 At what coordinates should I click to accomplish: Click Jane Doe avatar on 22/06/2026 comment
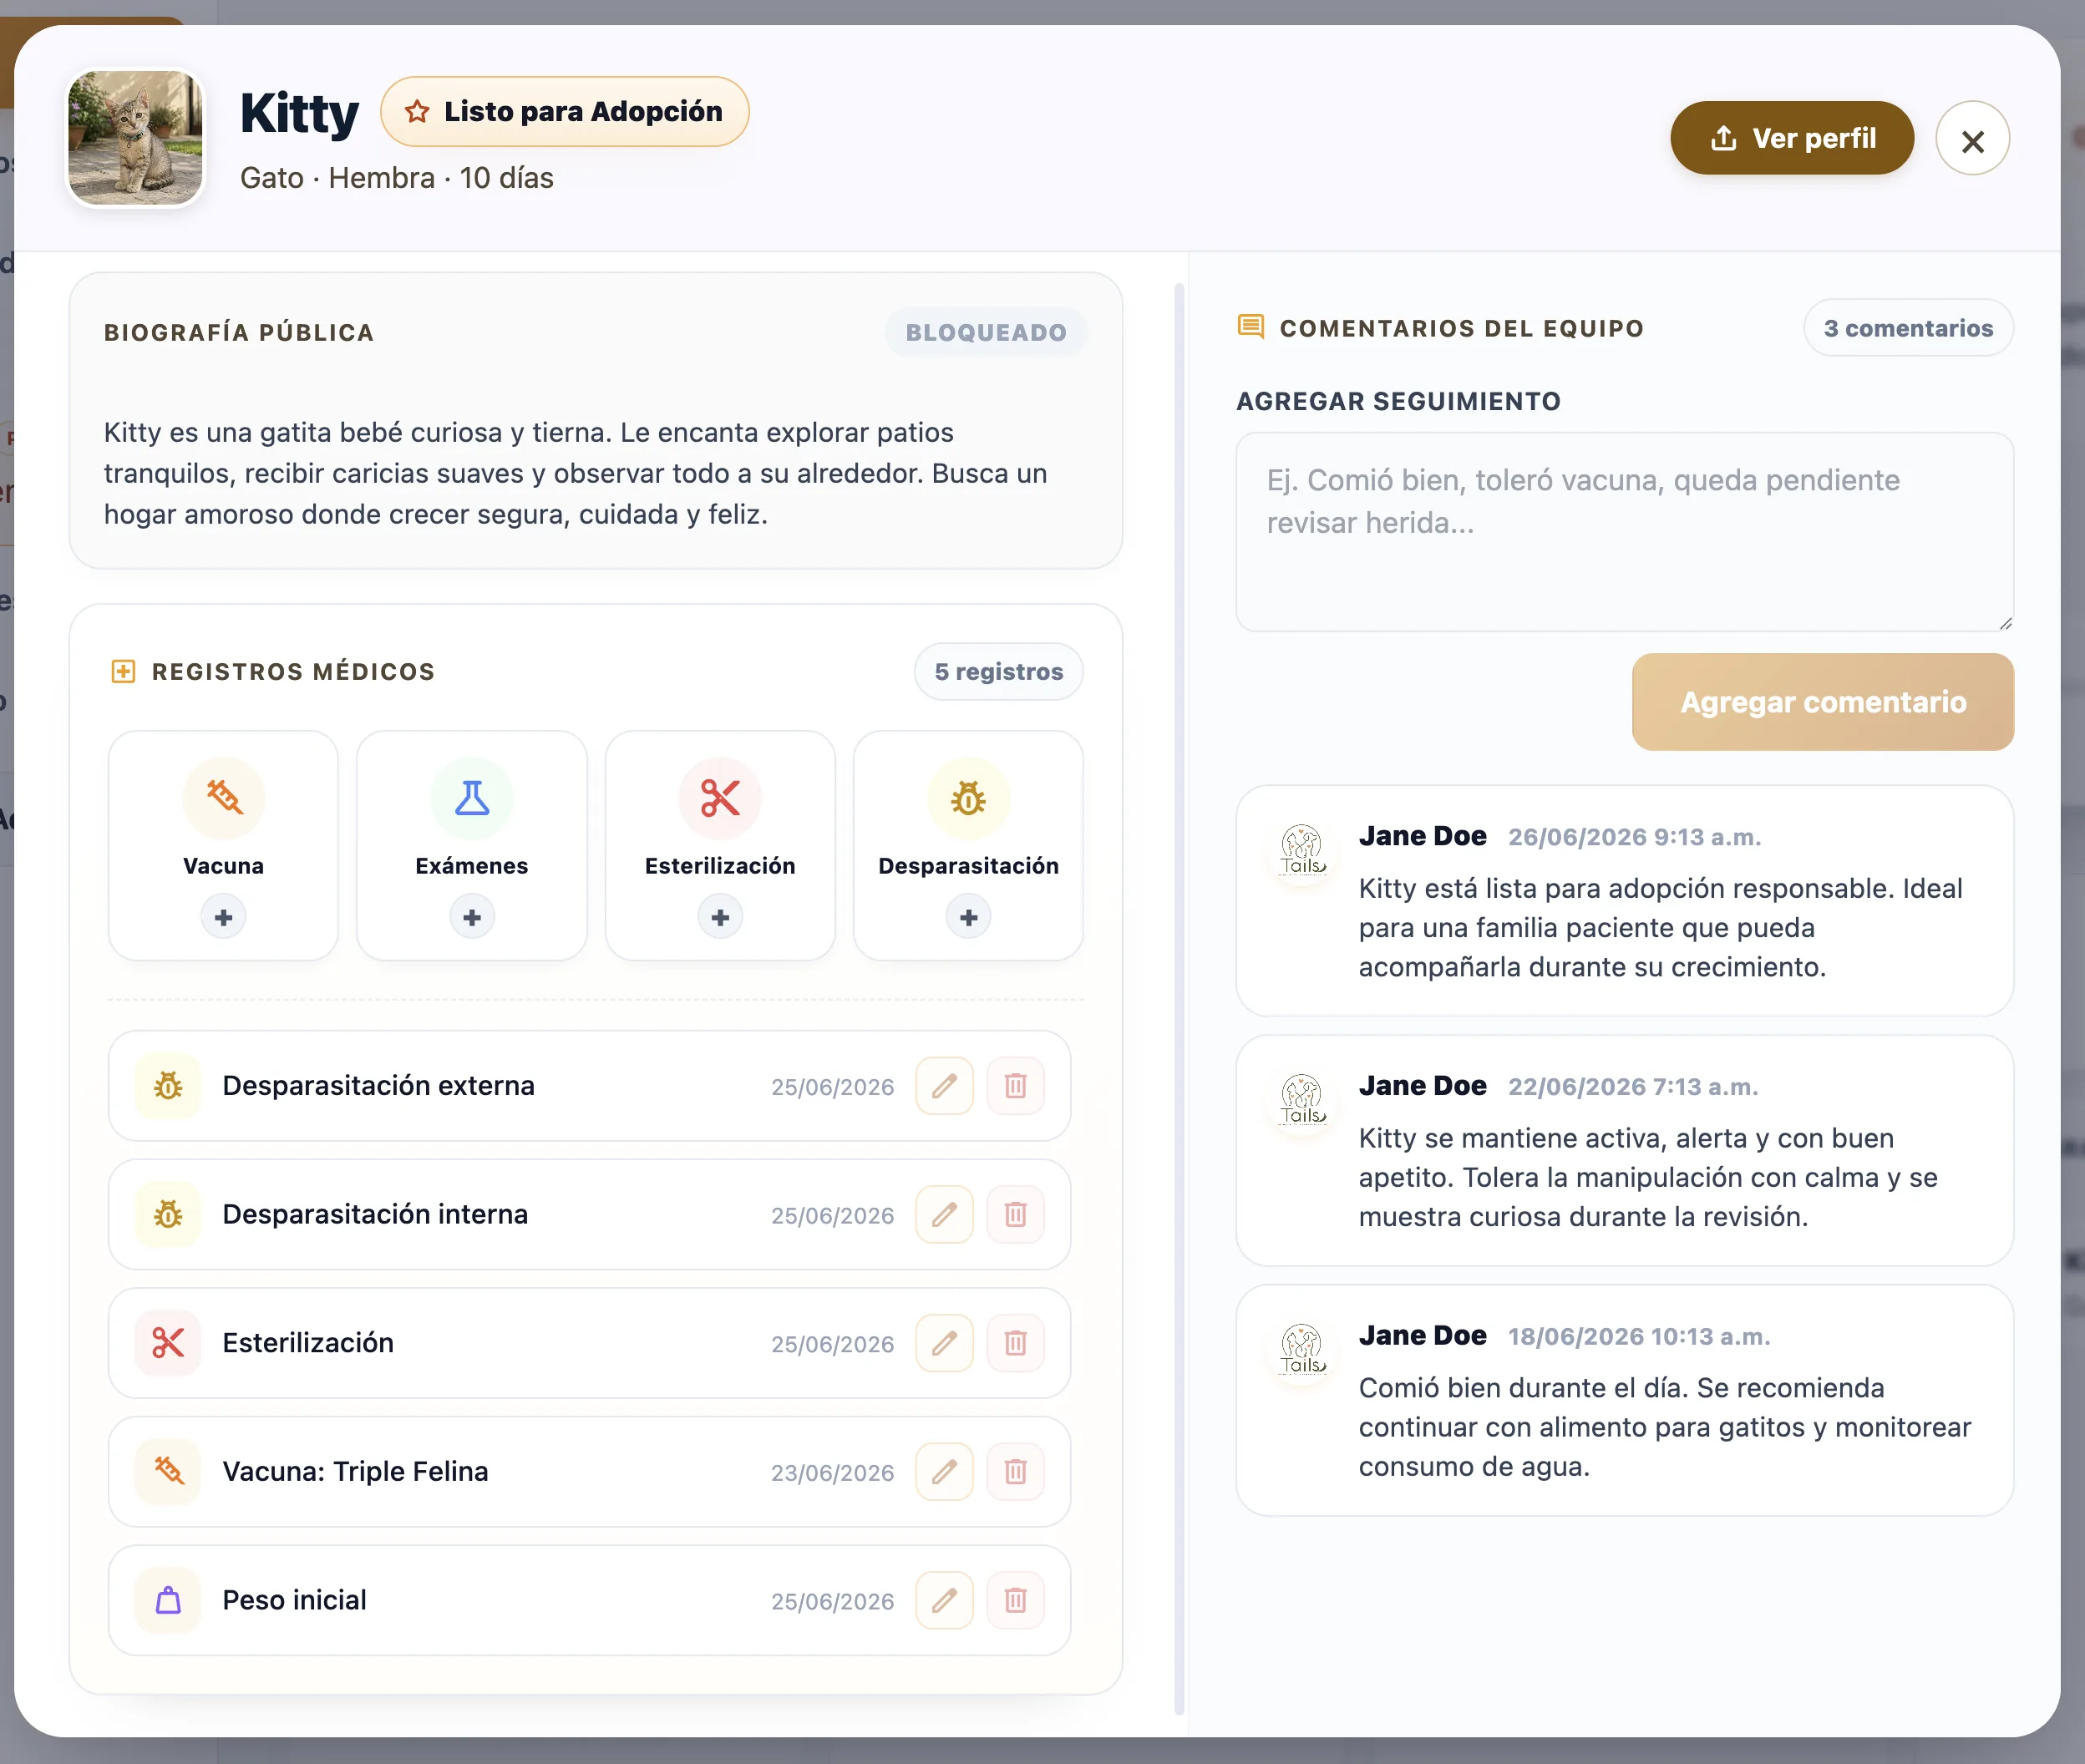pos(1303,1101)
